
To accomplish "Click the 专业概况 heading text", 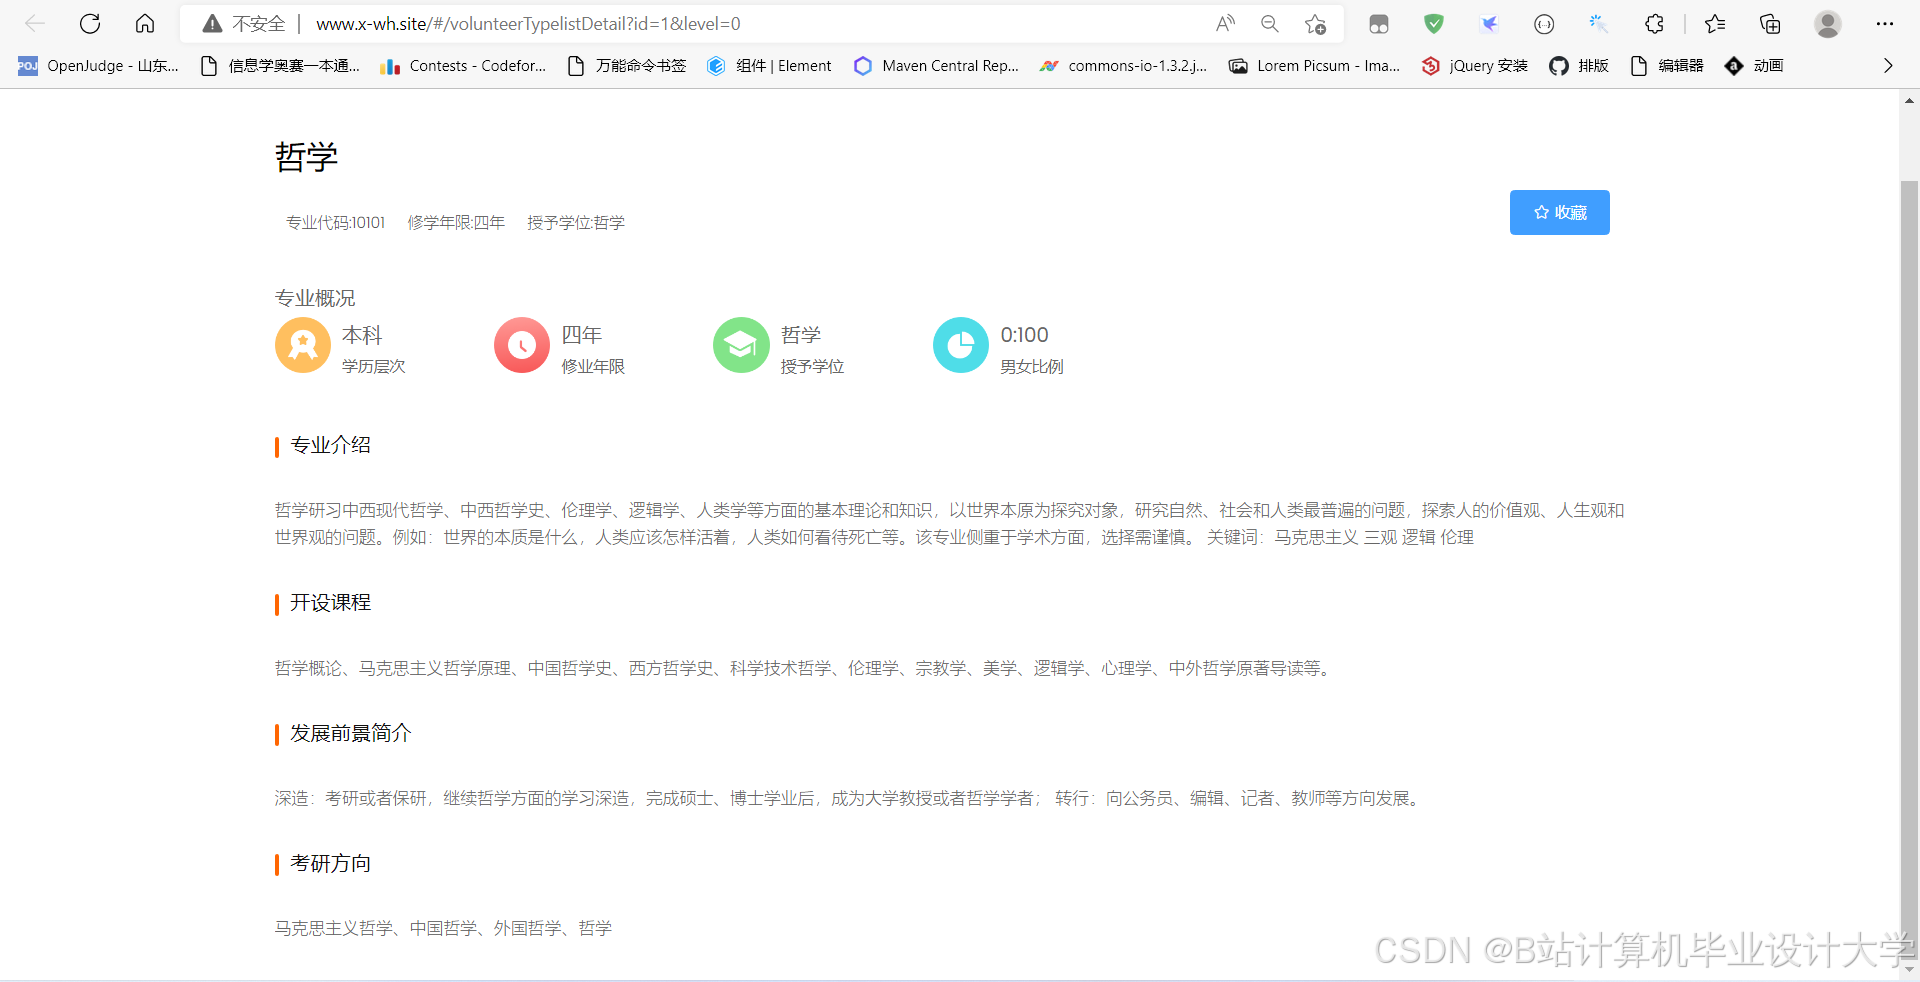I will coord(315,298).
